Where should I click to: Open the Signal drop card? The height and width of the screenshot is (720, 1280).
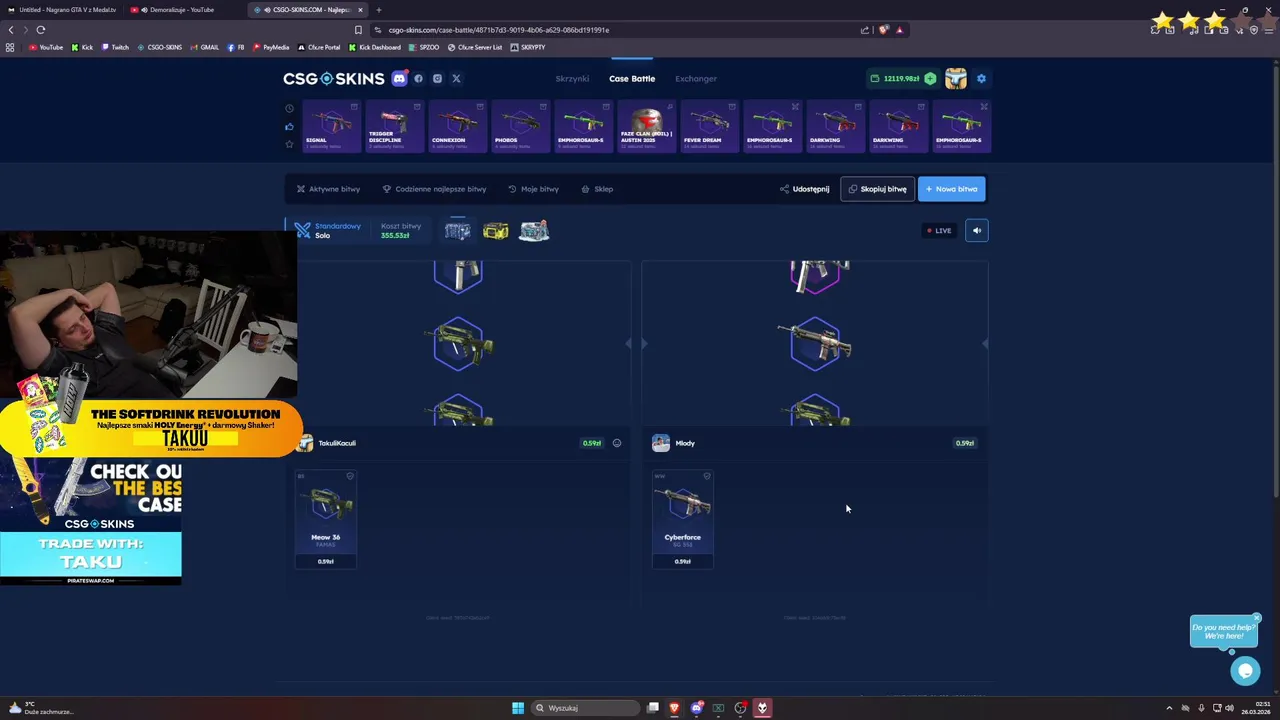pyautogui.click(x=331, y=127)
